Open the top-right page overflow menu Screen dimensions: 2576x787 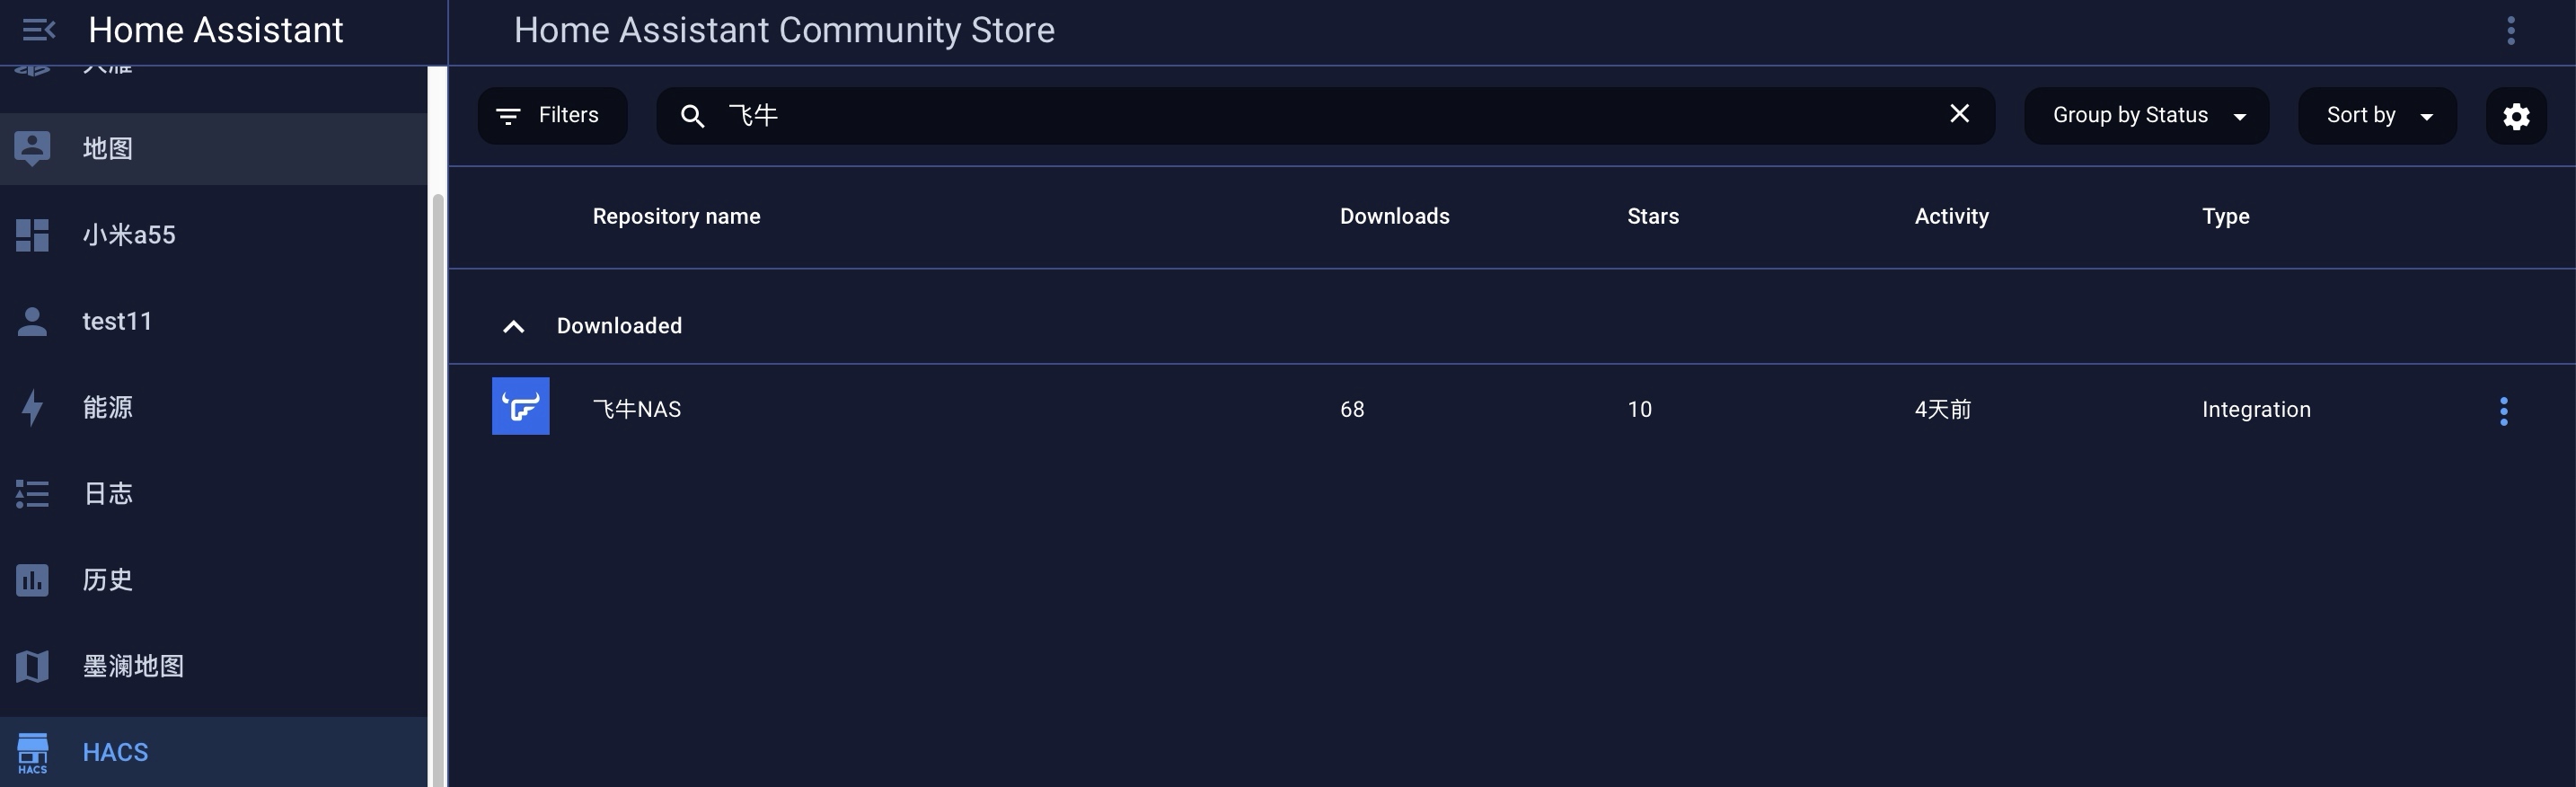(2510, 31)
